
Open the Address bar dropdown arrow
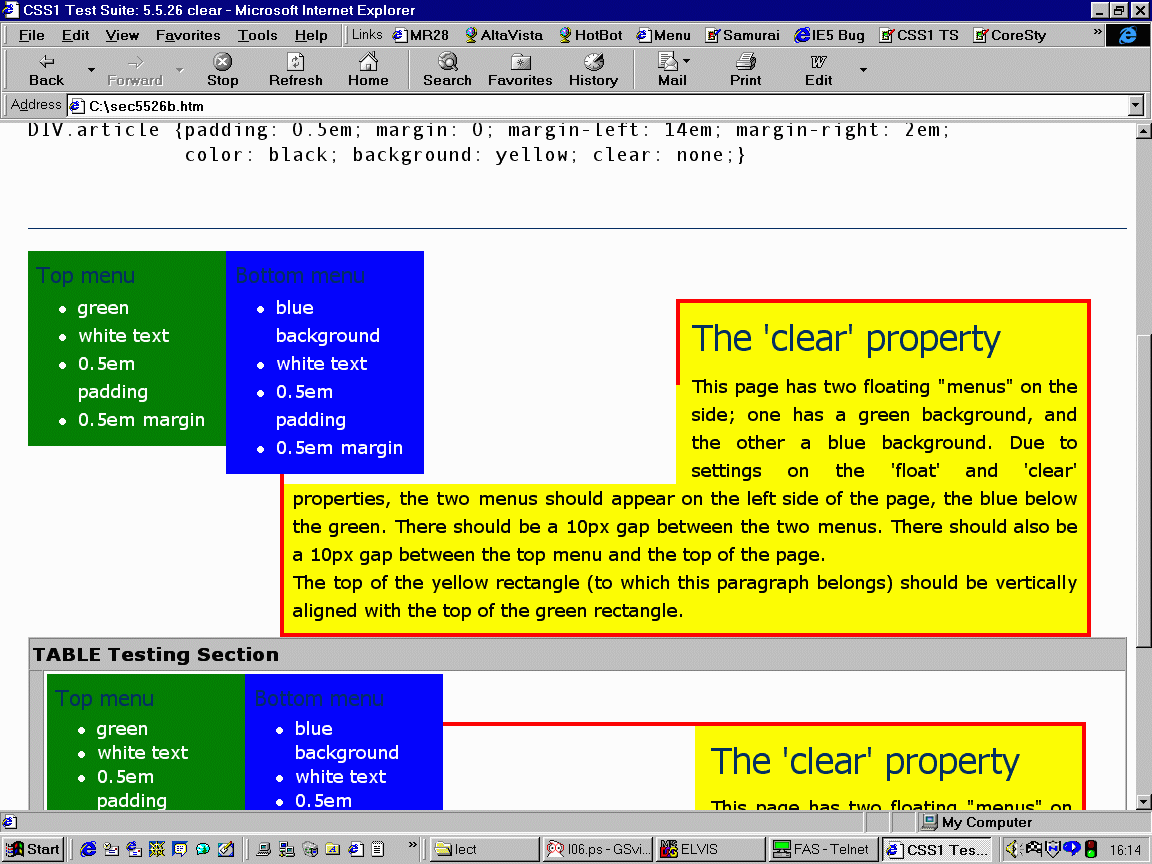click(1135, 105)
